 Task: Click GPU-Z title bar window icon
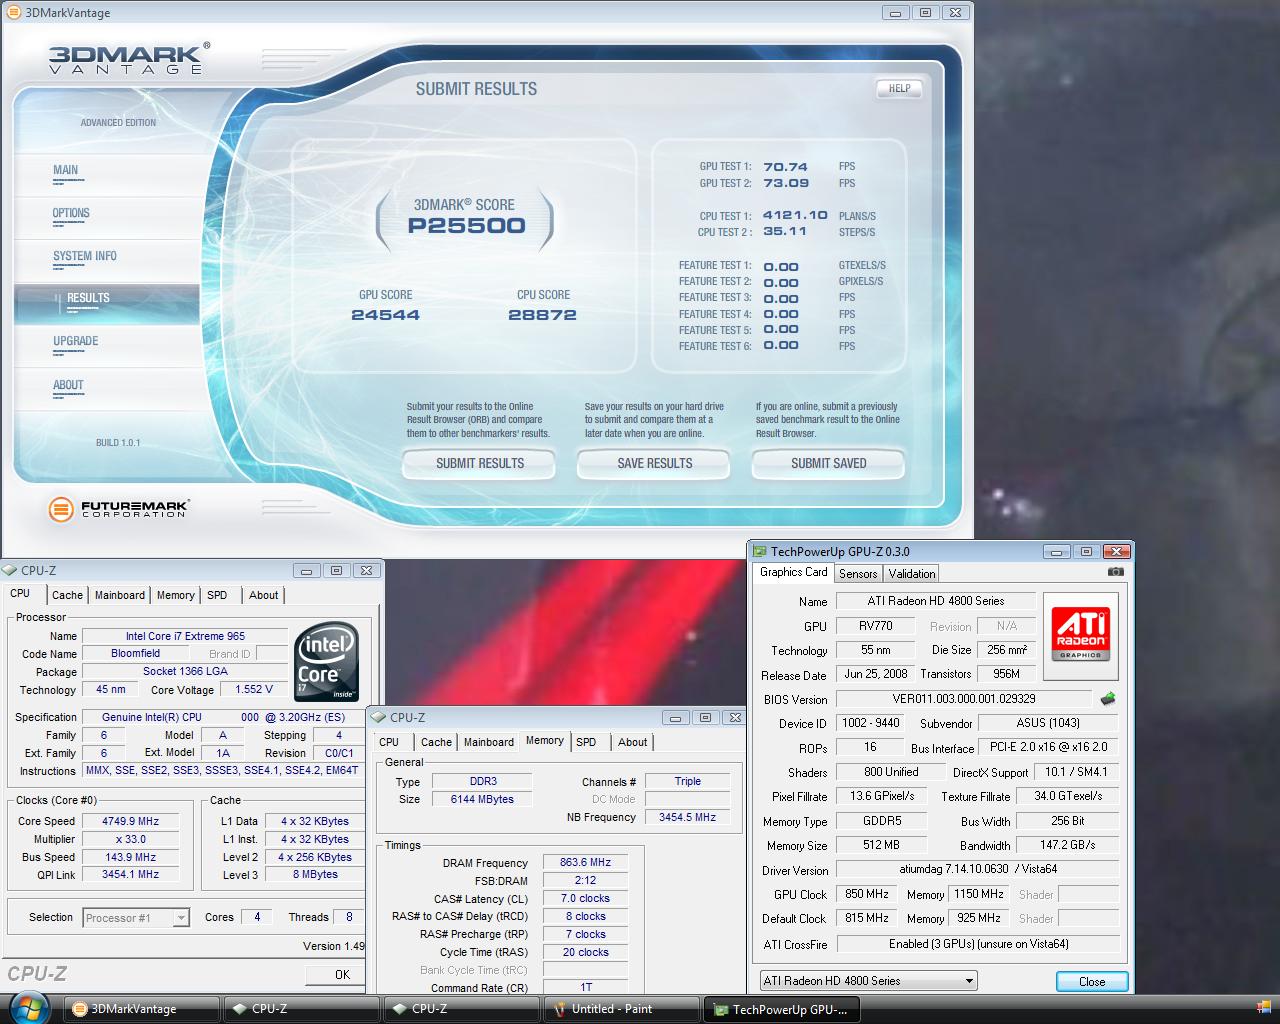pos(760,551)
